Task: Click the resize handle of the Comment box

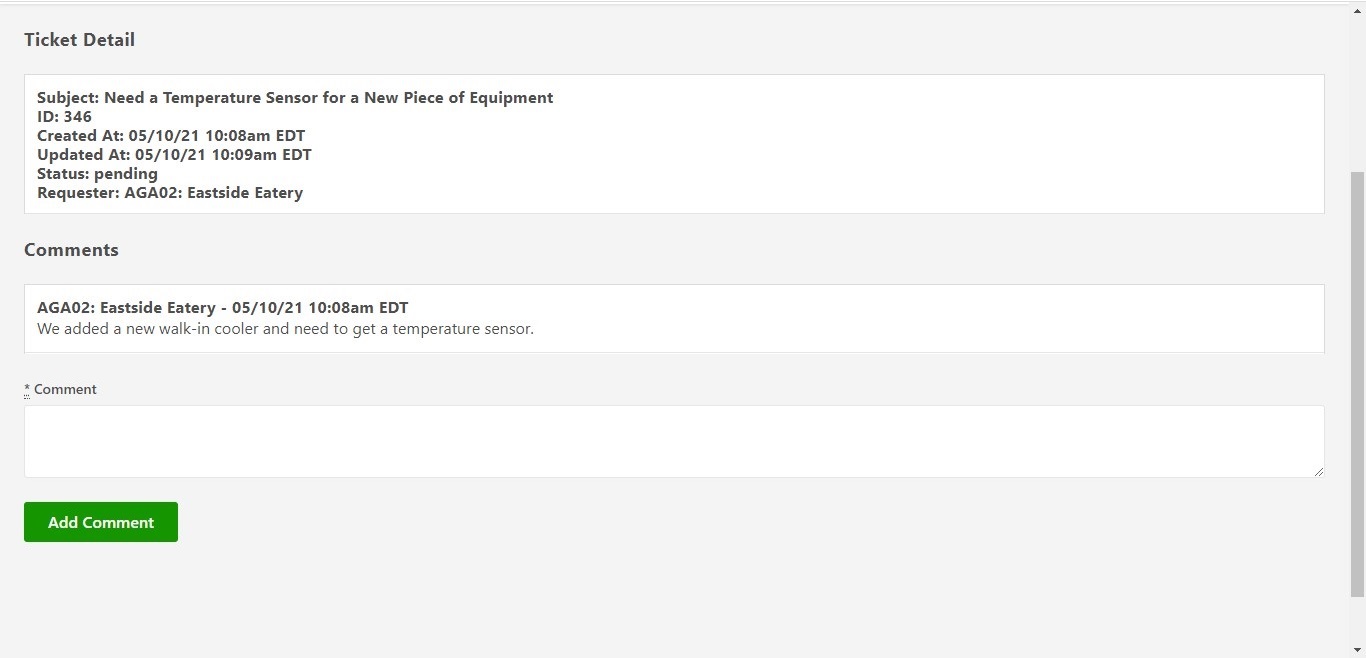Action: [1318, 473]
